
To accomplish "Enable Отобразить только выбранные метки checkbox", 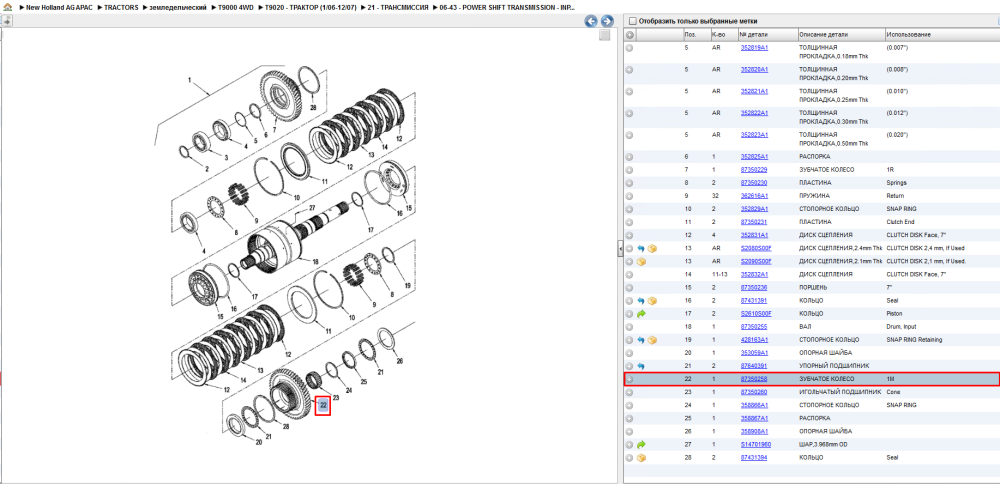I will pos(633,21).
